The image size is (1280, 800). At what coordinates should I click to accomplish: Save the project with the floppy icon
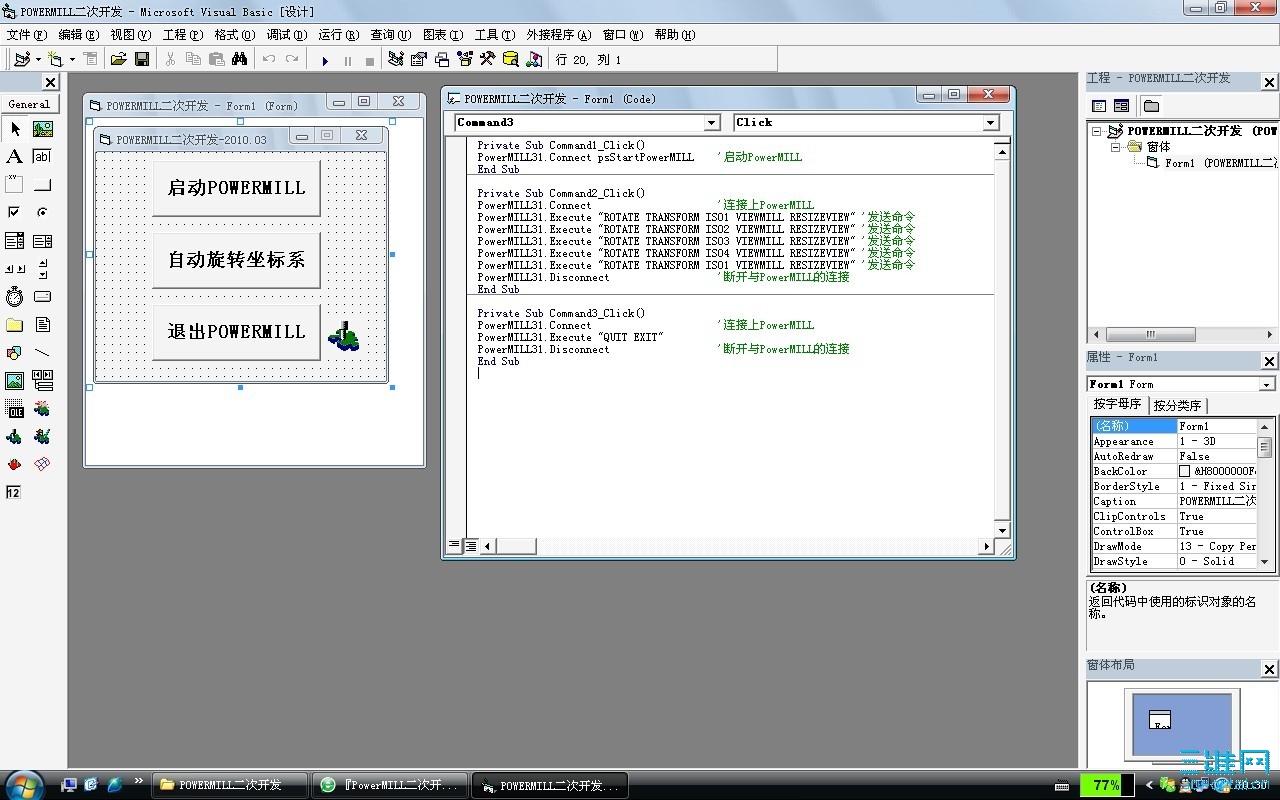pos(142,60)
